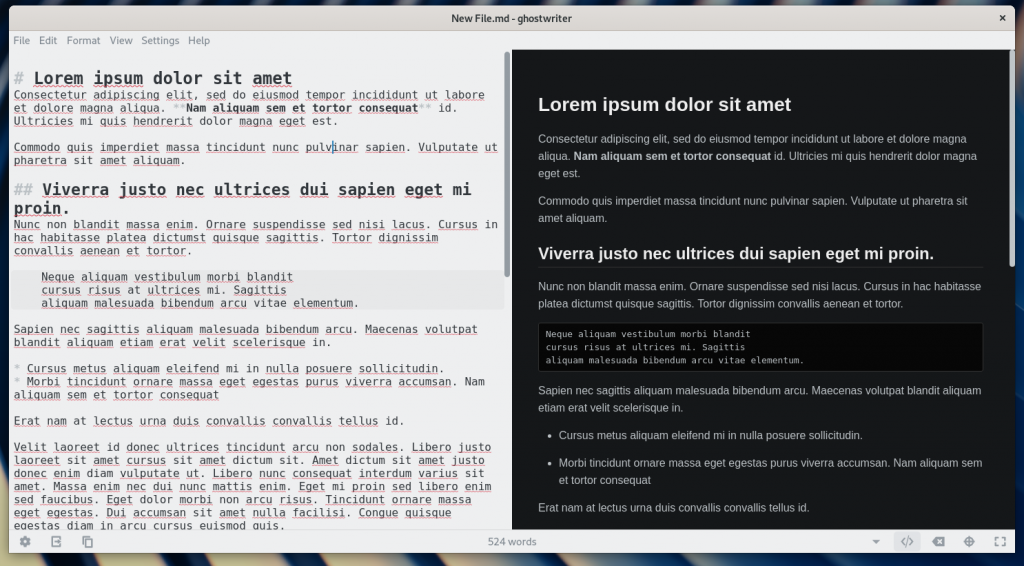Click the export document icon
This screenshot has height=566, width=1024.
pos(56,541)
